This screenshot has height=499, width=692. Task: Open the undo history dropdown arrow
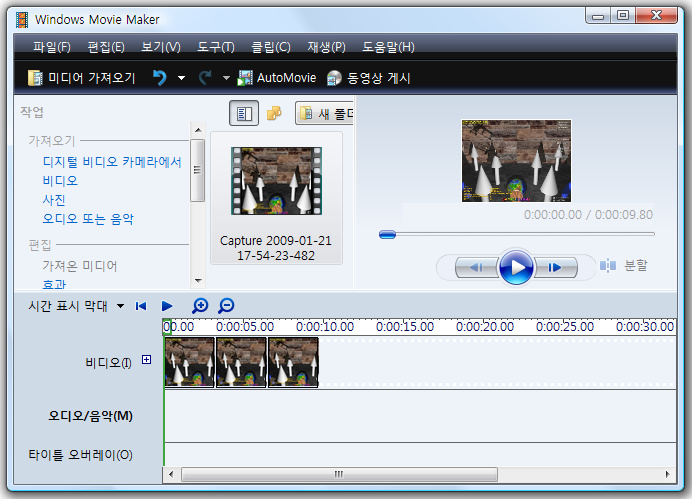point(181,78)
